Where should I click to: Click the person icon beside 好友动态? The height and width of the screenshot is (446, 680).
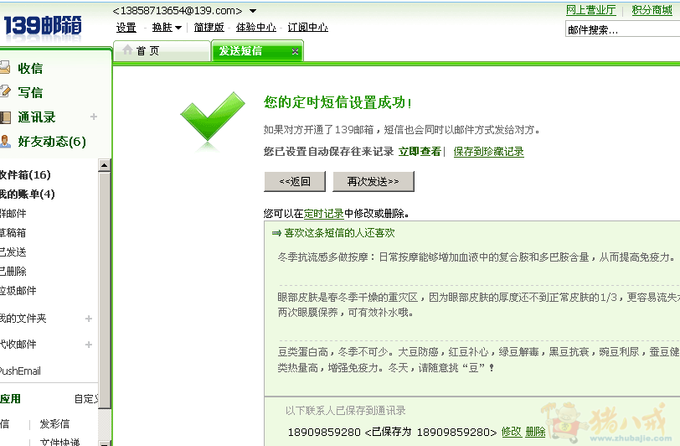(x=5, y=141)
